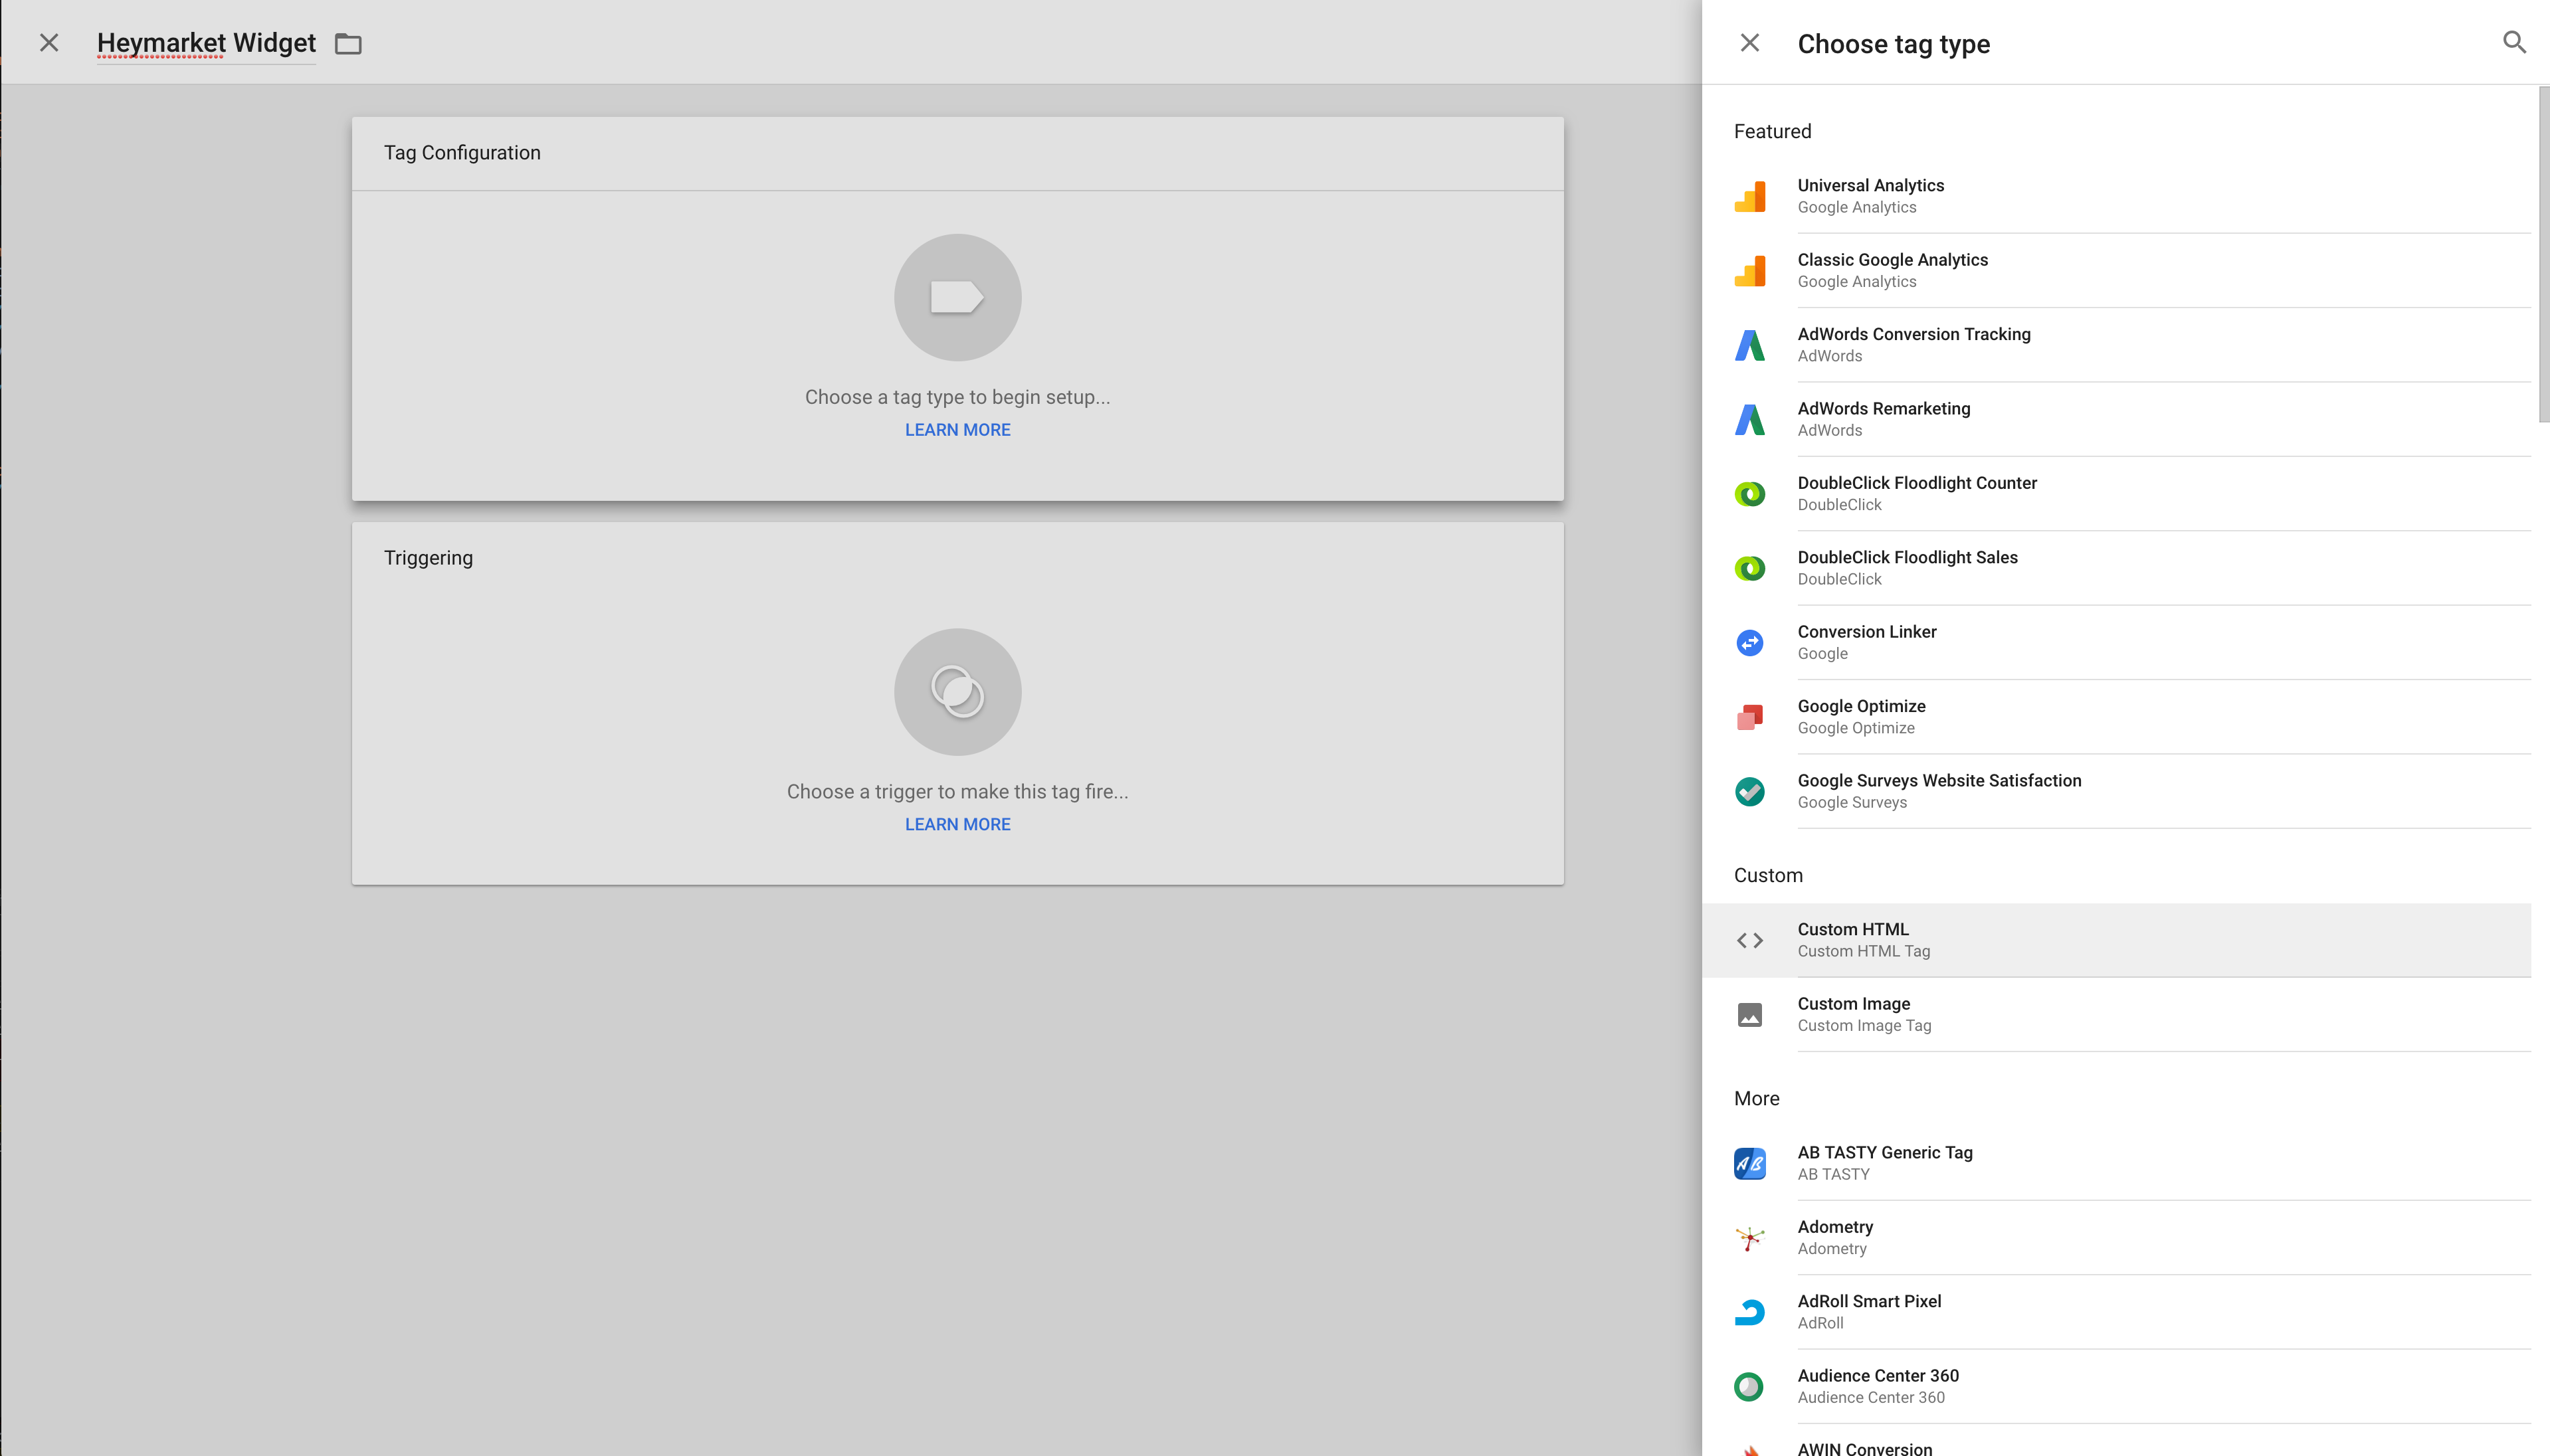Close the Heymarket Widget tag editor

coord(49,42)
